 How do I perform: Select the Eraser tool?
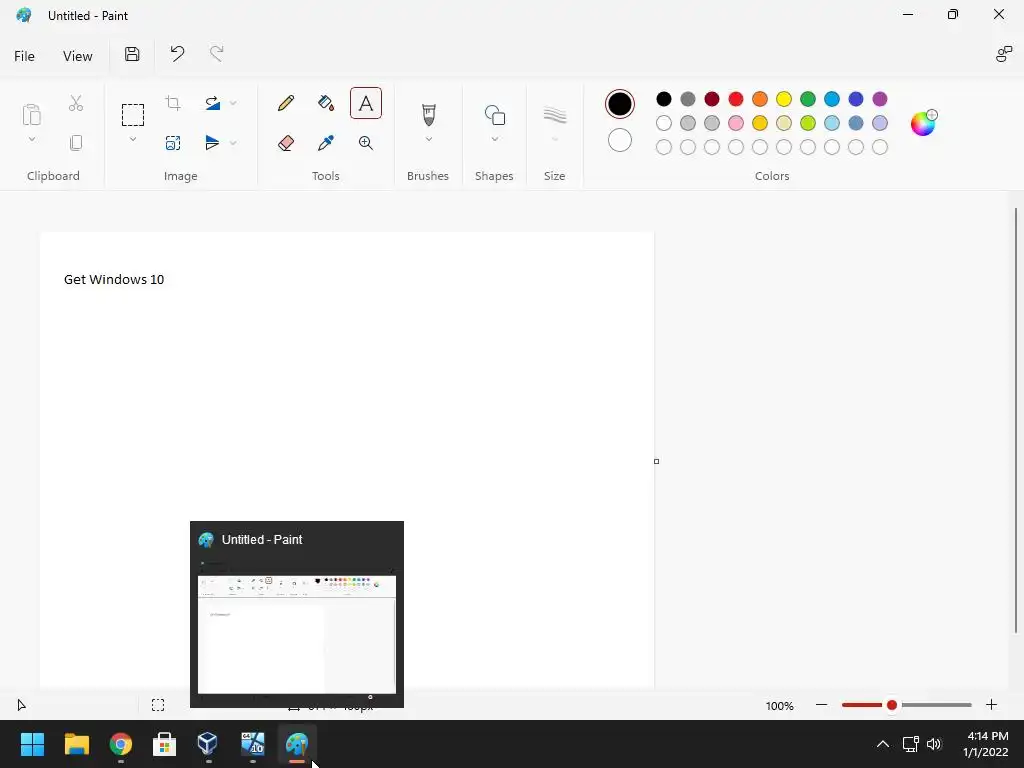[285, 143]
